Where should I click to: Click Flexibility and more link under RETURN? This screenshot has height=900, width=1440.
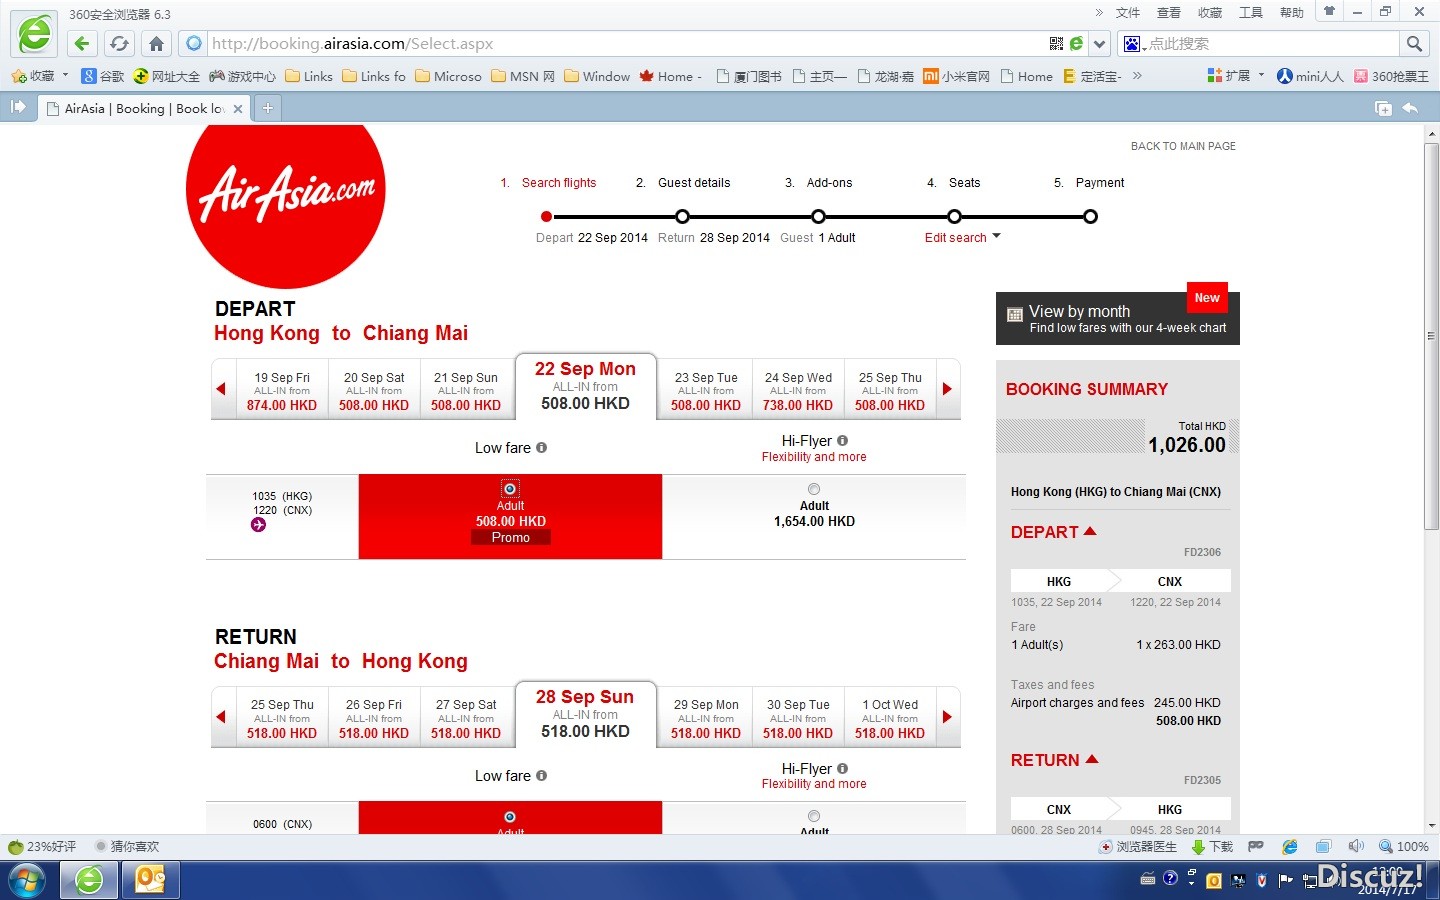[x=814, y=784]
